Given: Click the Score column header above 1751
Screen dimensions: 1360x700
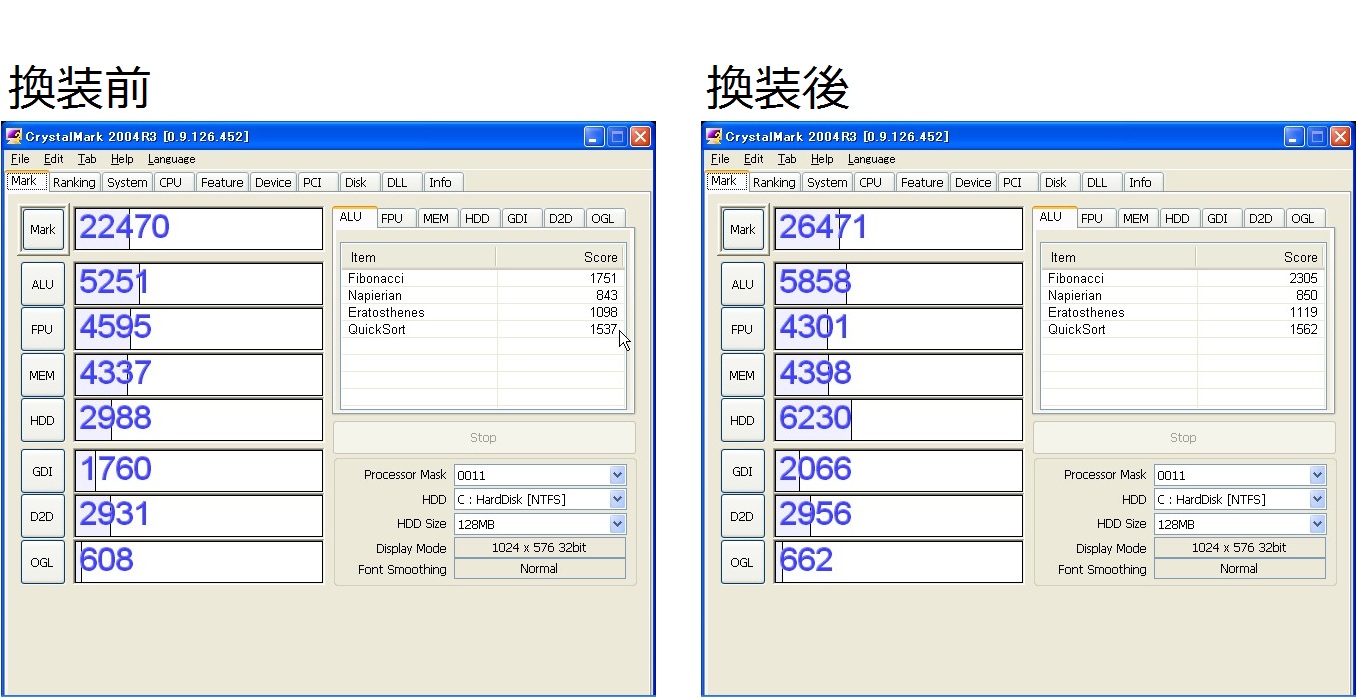Looking at the screenshot, I should [x=560, y=257].
